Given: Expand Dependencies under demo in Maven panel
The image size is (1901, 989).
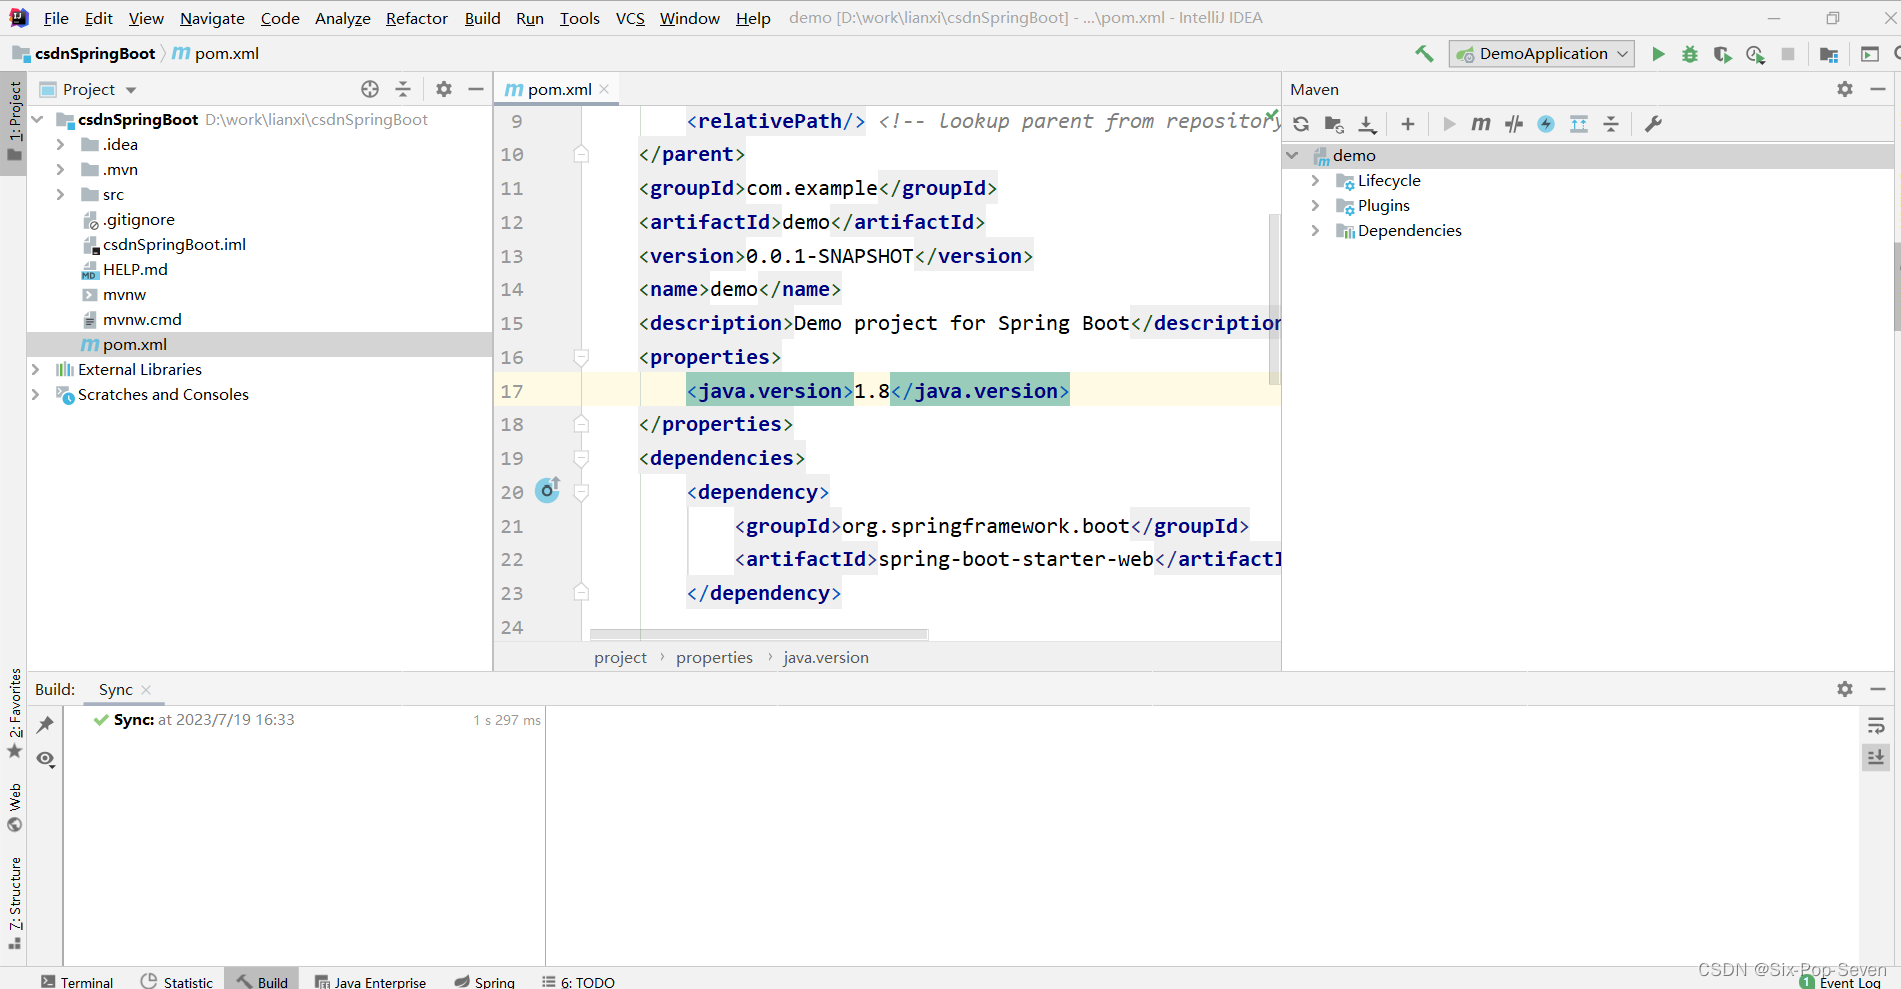Looking at the screenshot, I should [1316, 230].
